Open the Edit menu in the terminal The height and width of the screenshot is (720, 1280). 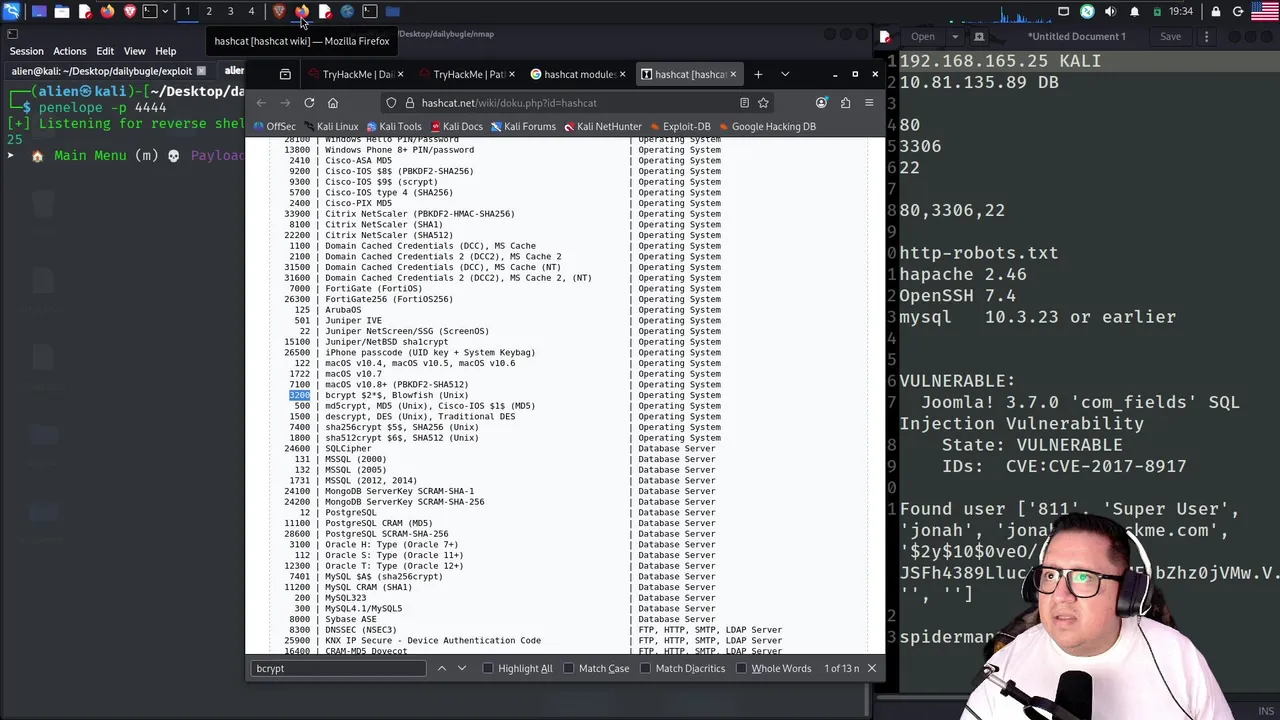pyautogui.click(x=105, y=51)
